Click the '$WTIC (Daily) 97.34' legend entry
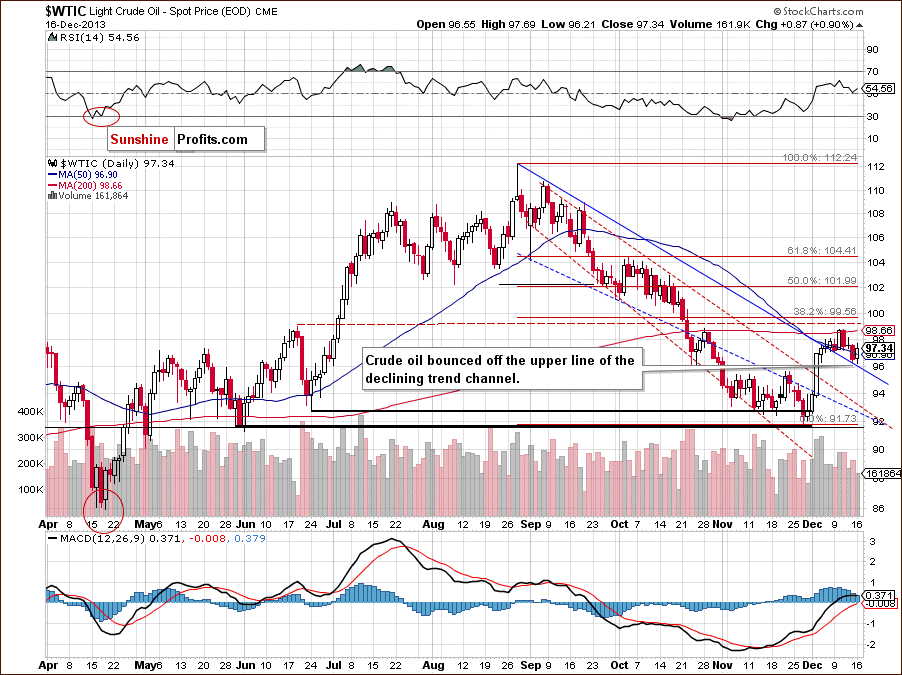The height and width of the screenshot is (675, 902). click(x=117, y=163)
